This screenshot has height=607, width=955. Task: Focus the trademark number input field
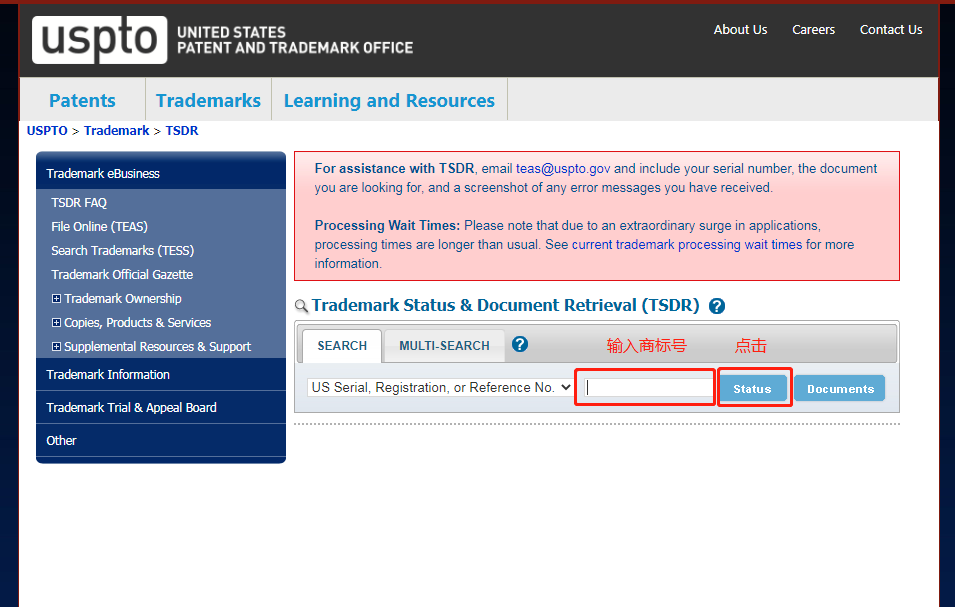(647, 388)
